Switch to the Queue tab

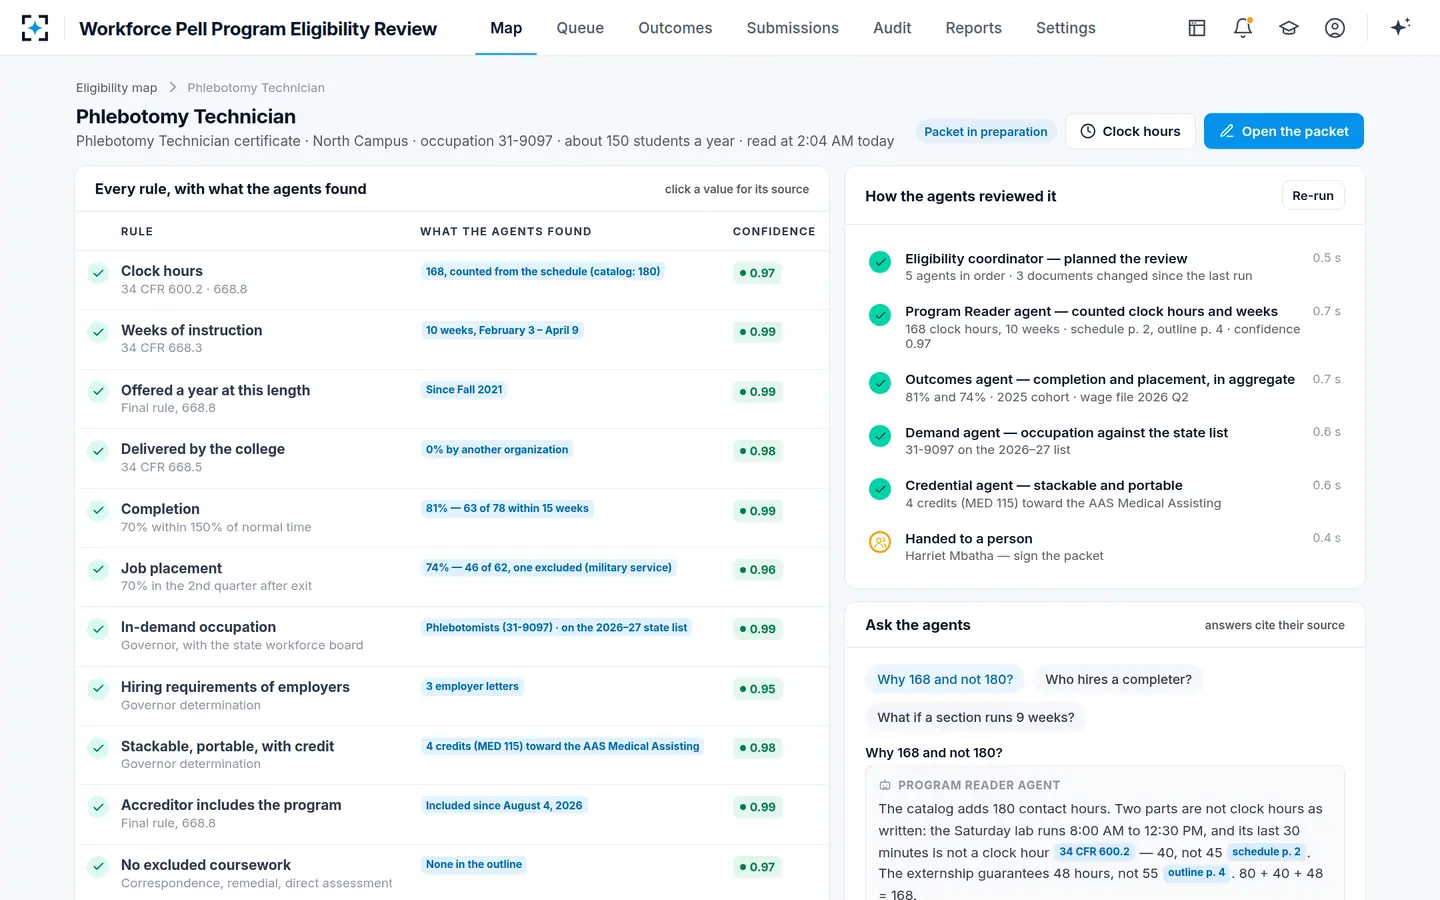pyautogui.click(x=580, y=28)
